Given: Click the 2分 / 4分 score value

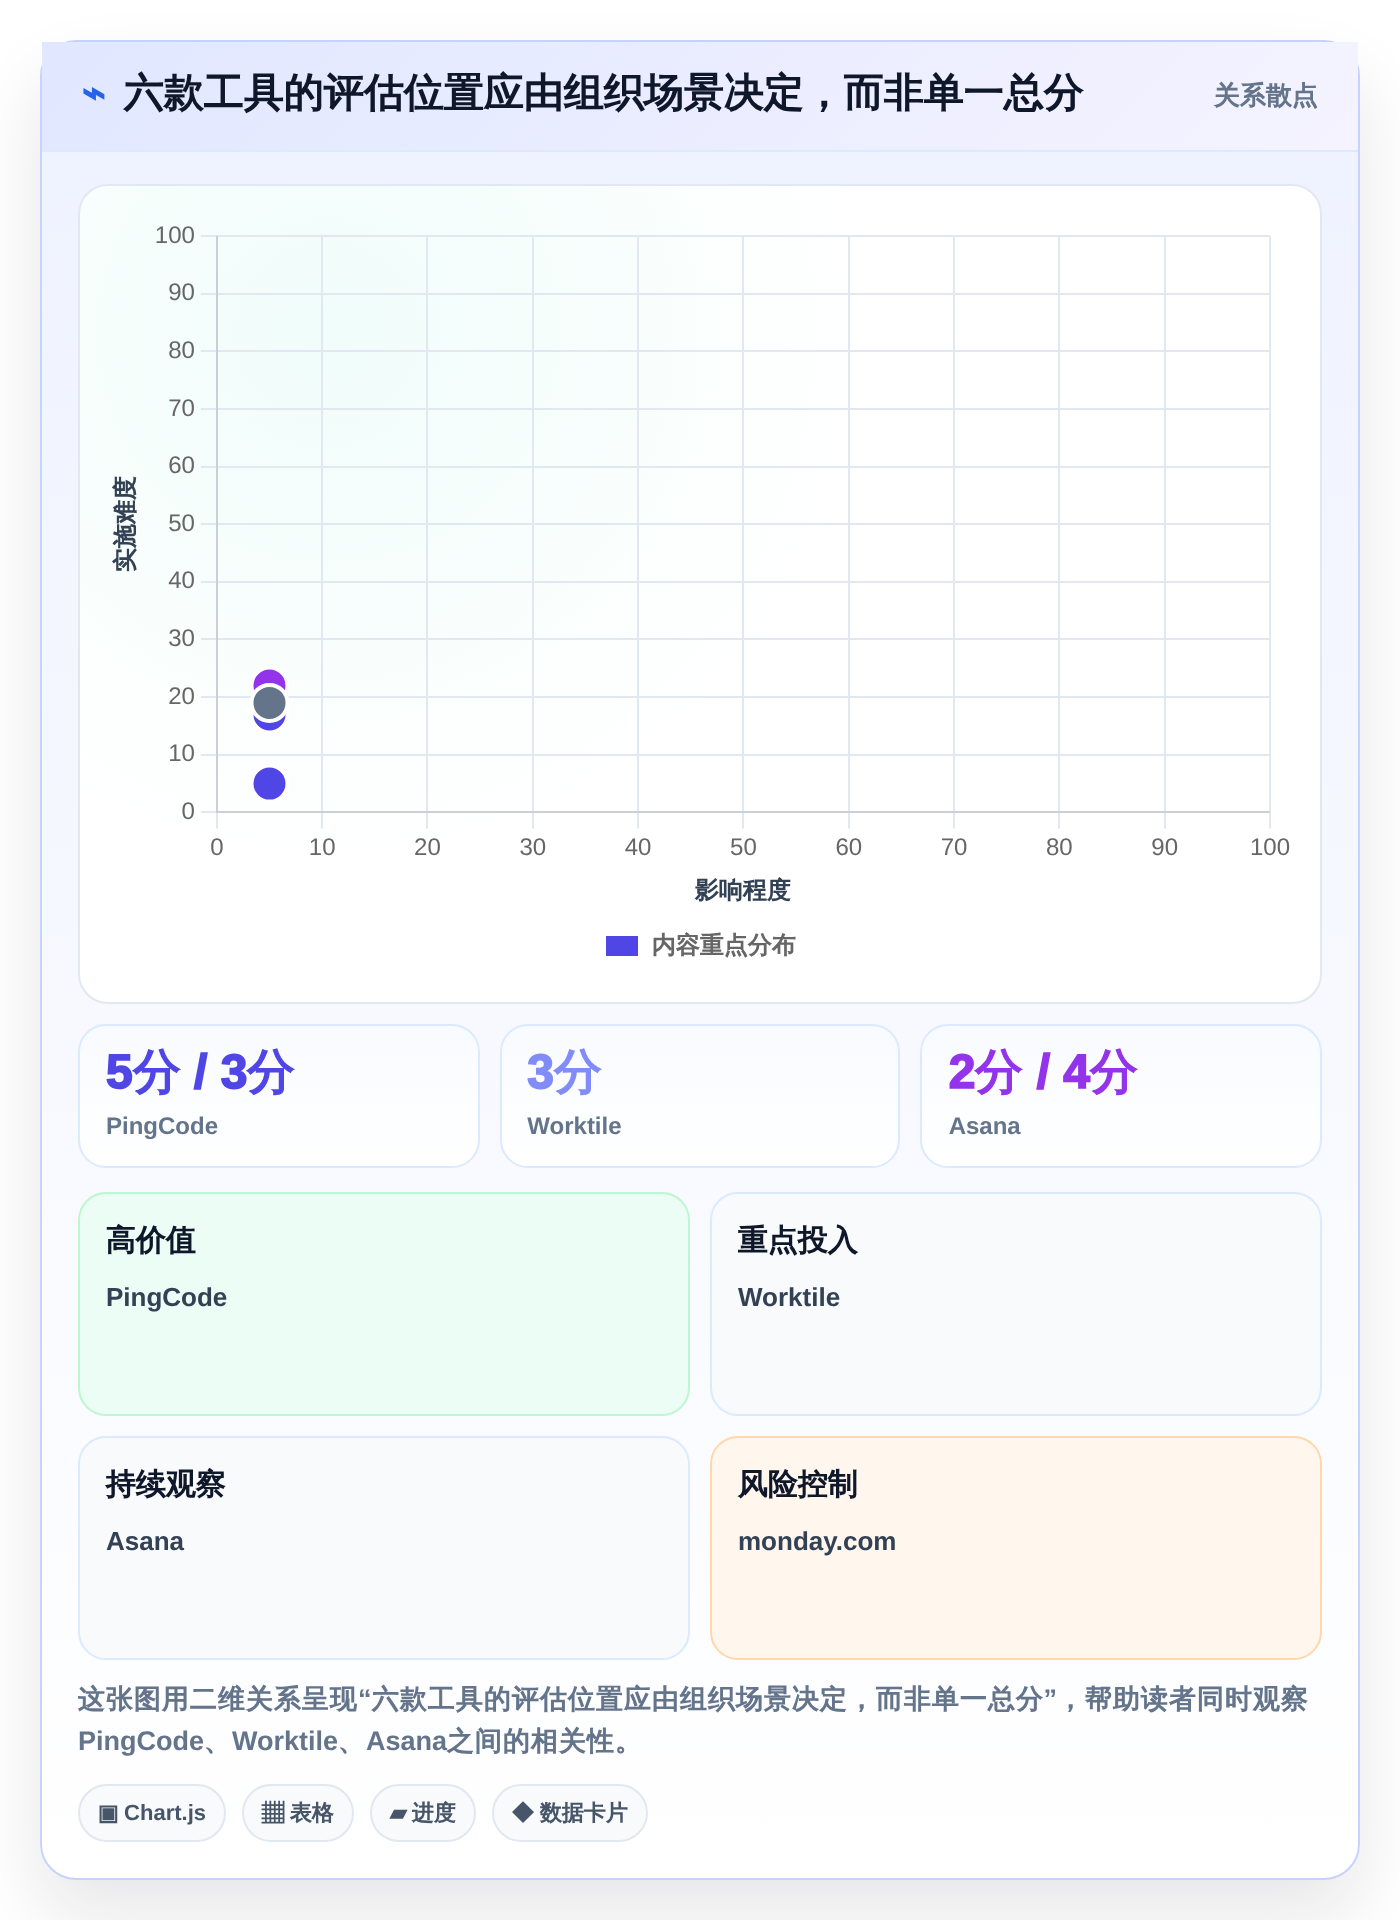Looking at the screenshot, I should 1043,1072.
